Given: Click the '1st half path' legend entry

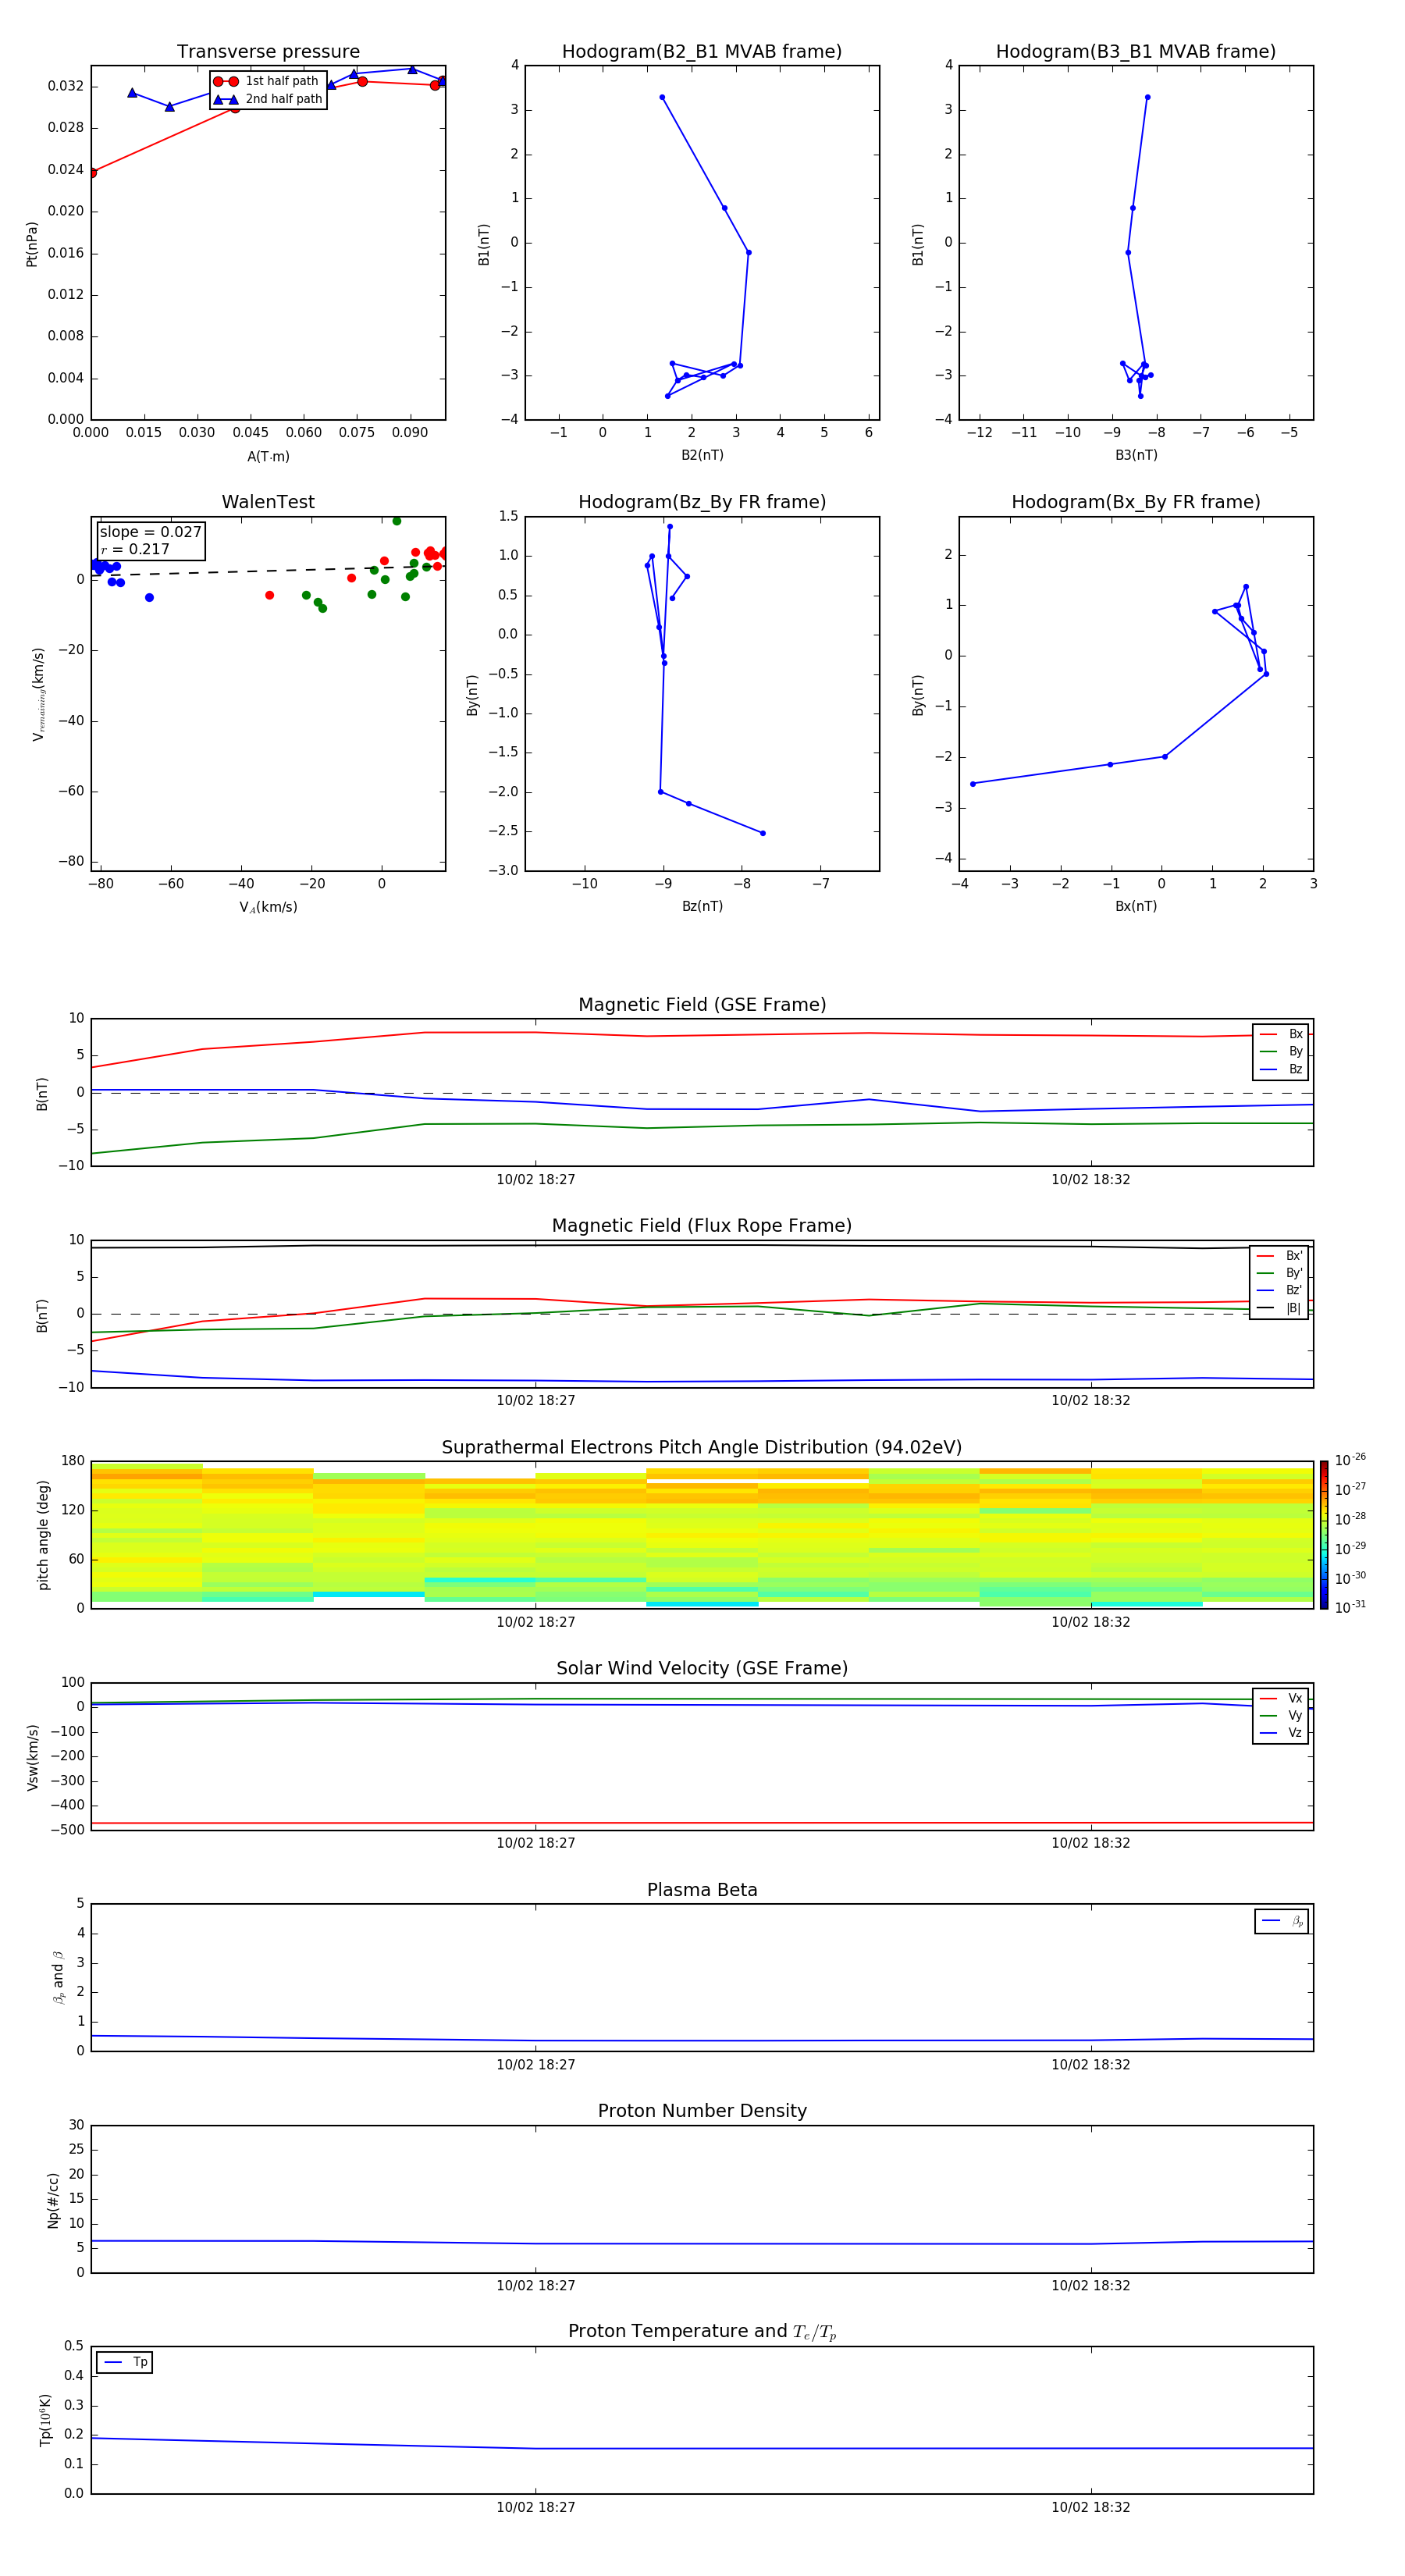Looking at the screenshot, I should pyautogui.click(x=267, y=81).
